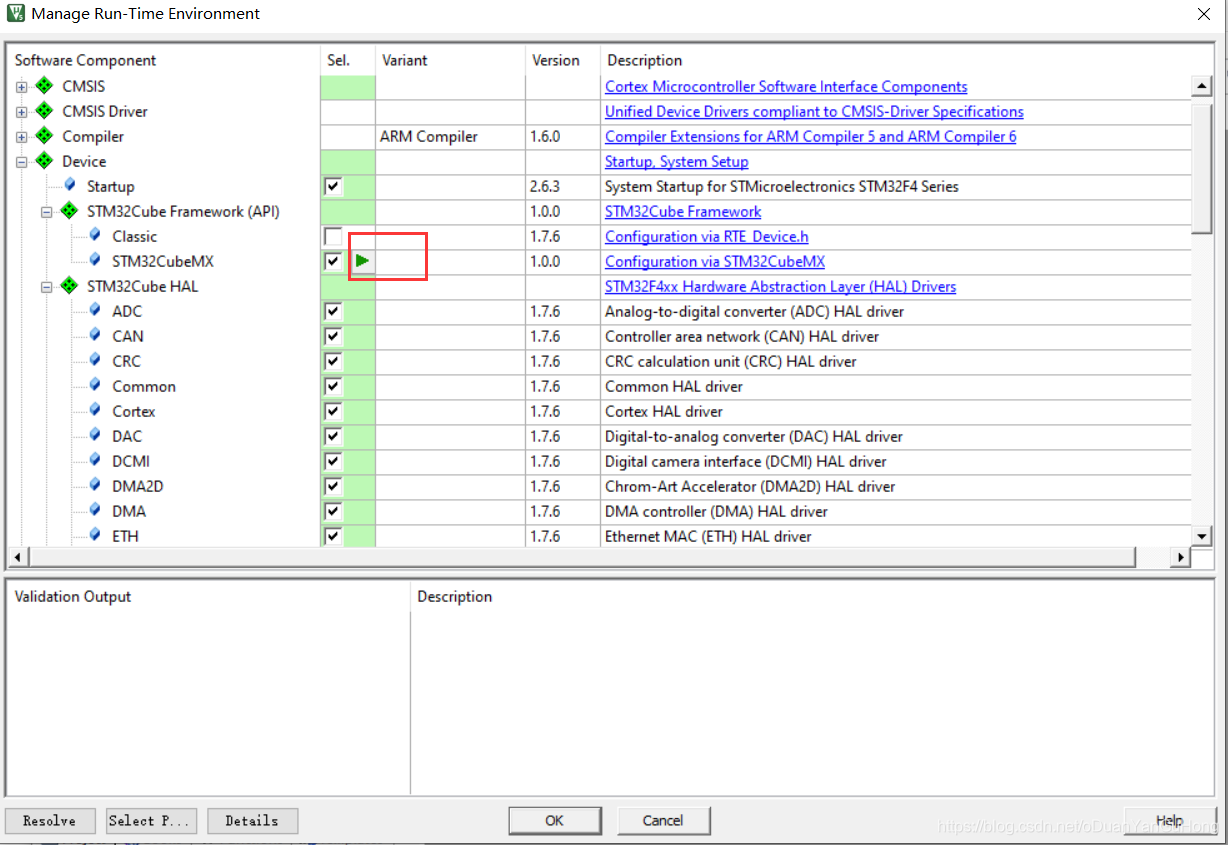This screenshot has height=845, width=1228.
Task: Toggle the Cortex HAL driver checkbox
Action: pyautogui.click(x=333, y=411)
